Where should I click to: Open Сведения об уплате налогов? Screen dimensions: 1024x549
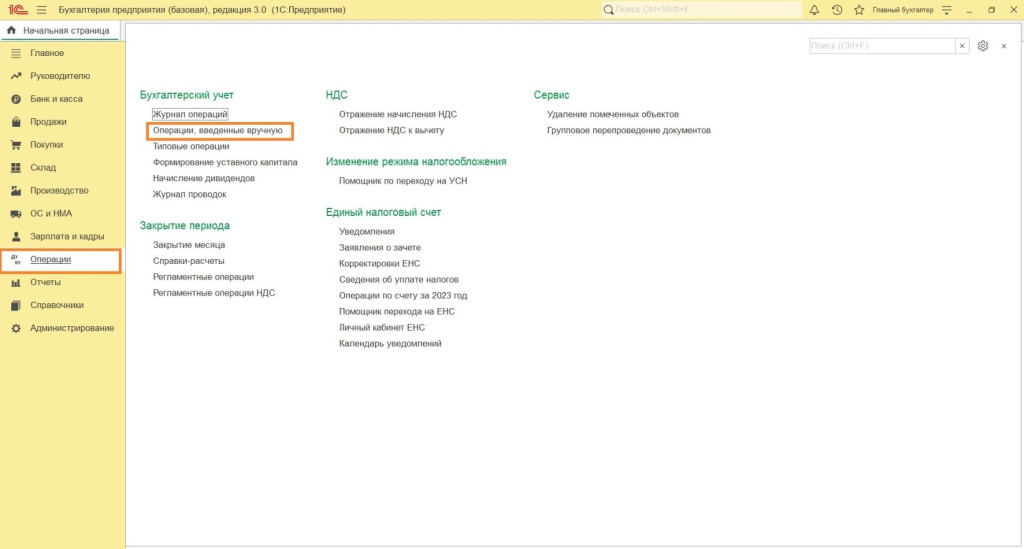click(398, 279)
